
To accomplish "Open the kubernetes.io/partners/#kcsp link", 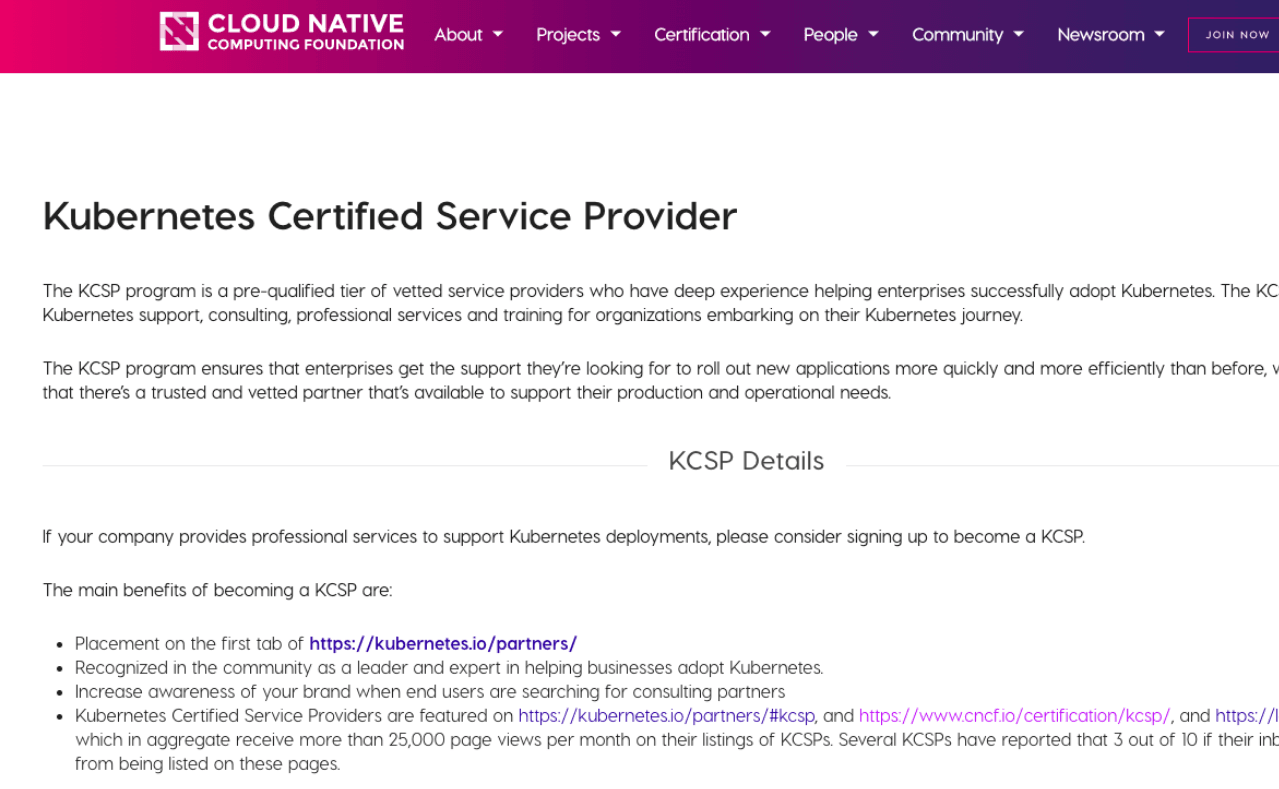I will 666,716.
